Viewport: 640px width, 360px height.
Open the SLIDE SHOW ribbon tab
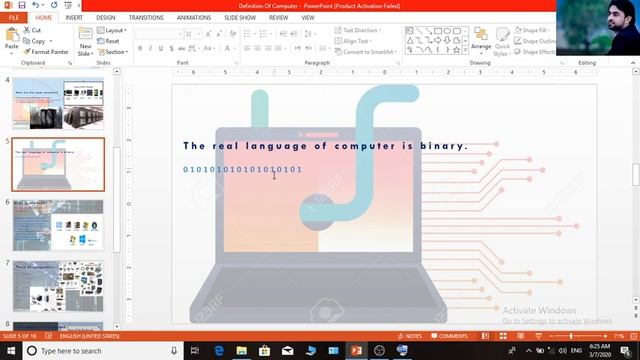(240, 18)
